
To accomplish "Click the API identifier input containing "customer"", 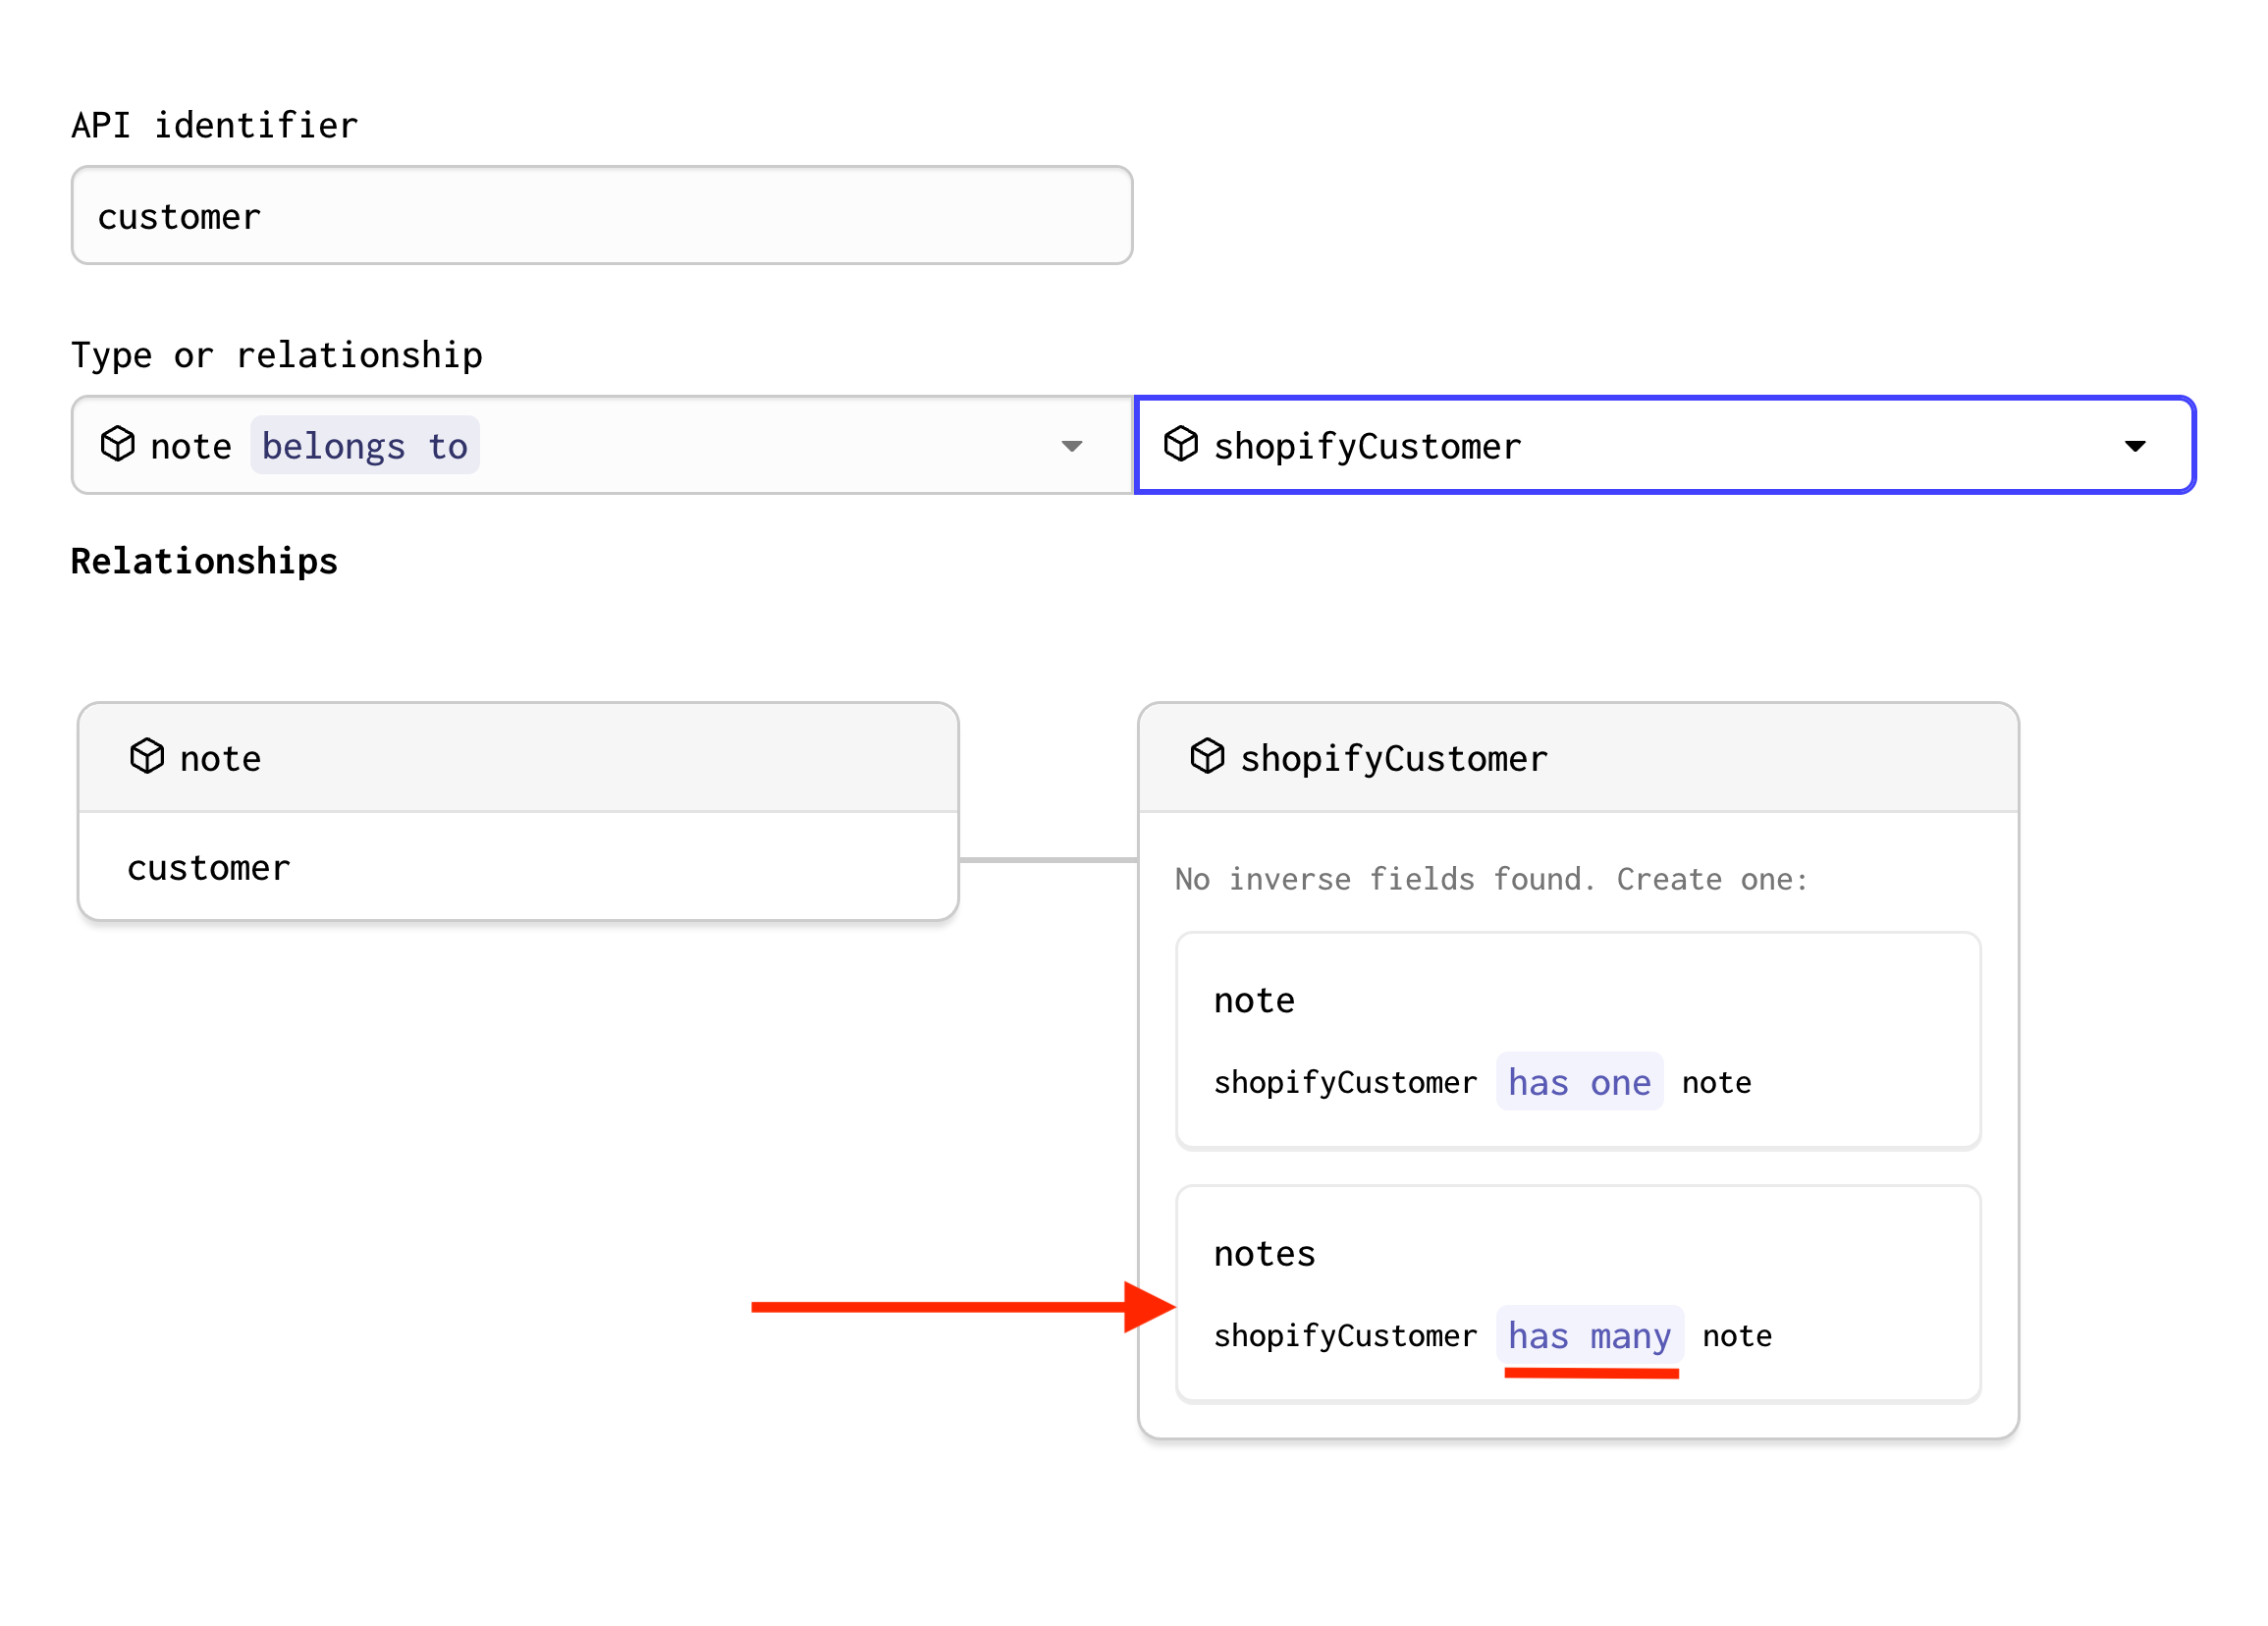I will click(x=600, y=214).
